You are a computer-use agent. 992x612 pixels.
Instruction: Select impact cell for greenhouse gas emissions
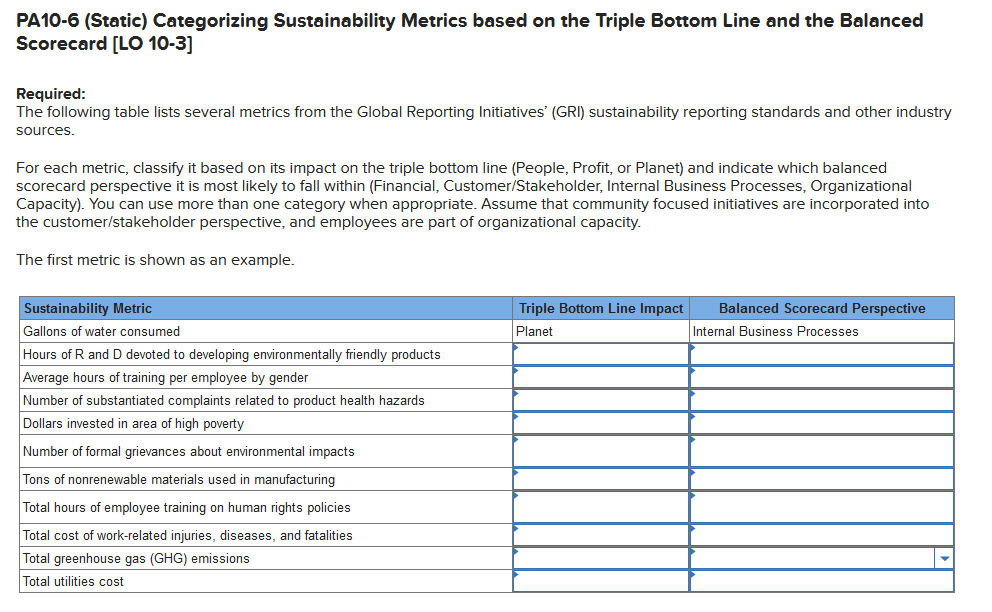(x=600, y=558)
